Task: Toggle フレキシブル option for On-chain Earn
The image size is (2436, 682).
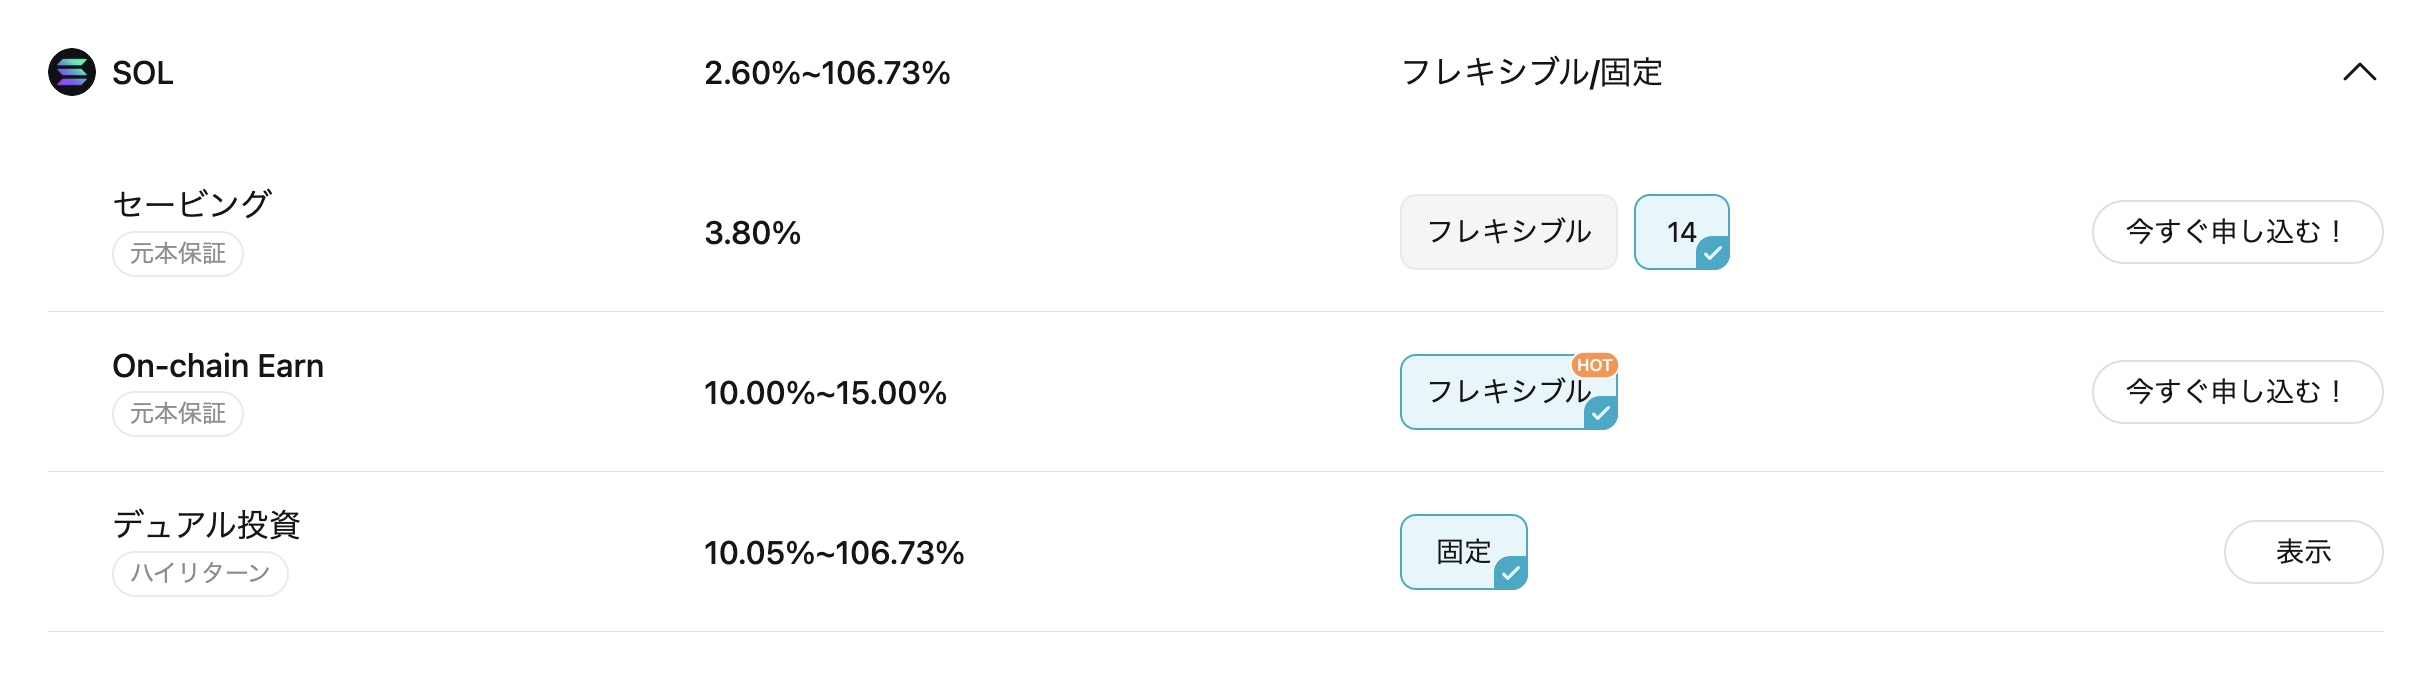Action: pyautogui.click(x=1506, y=392)
